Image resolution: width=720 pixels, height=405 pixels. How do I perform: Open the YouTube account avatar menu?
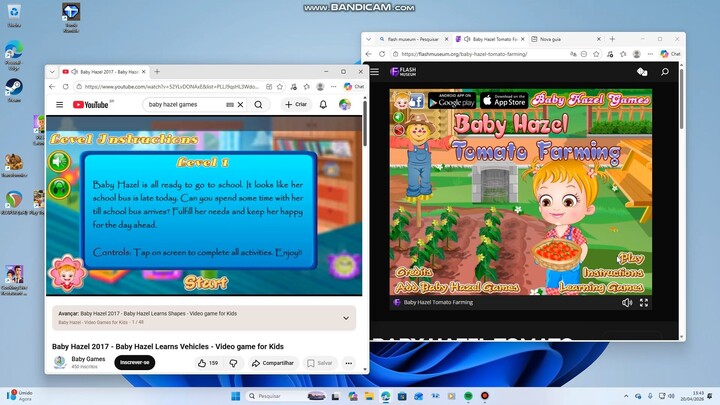[345, 105]
